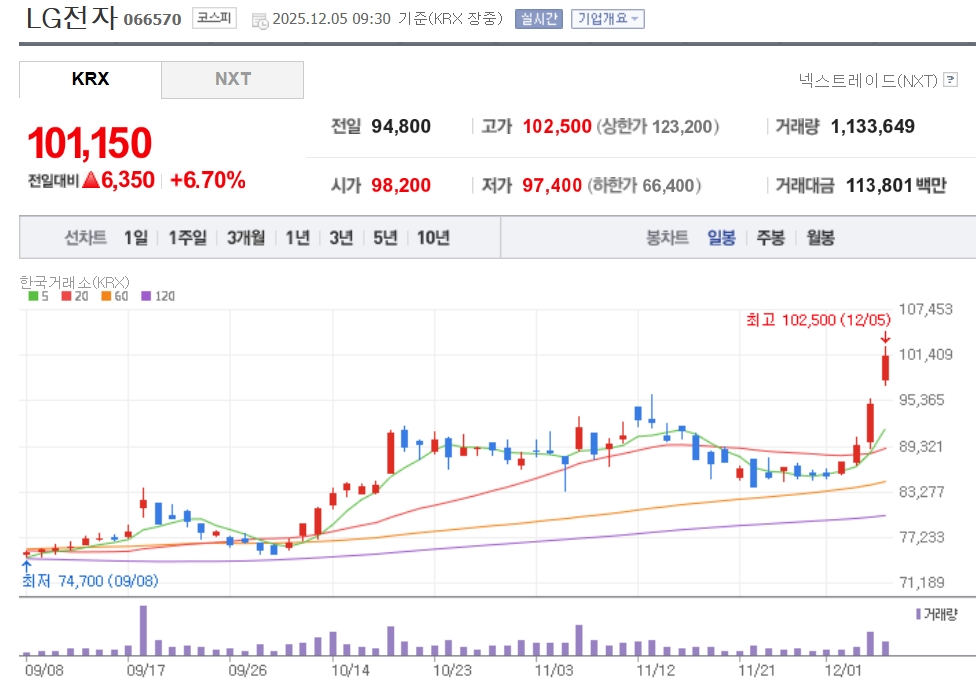The image size is (976, 700).
Task: Click the 최고 102,500 (12/05) chart label
Action: click(x=819, y=320)
